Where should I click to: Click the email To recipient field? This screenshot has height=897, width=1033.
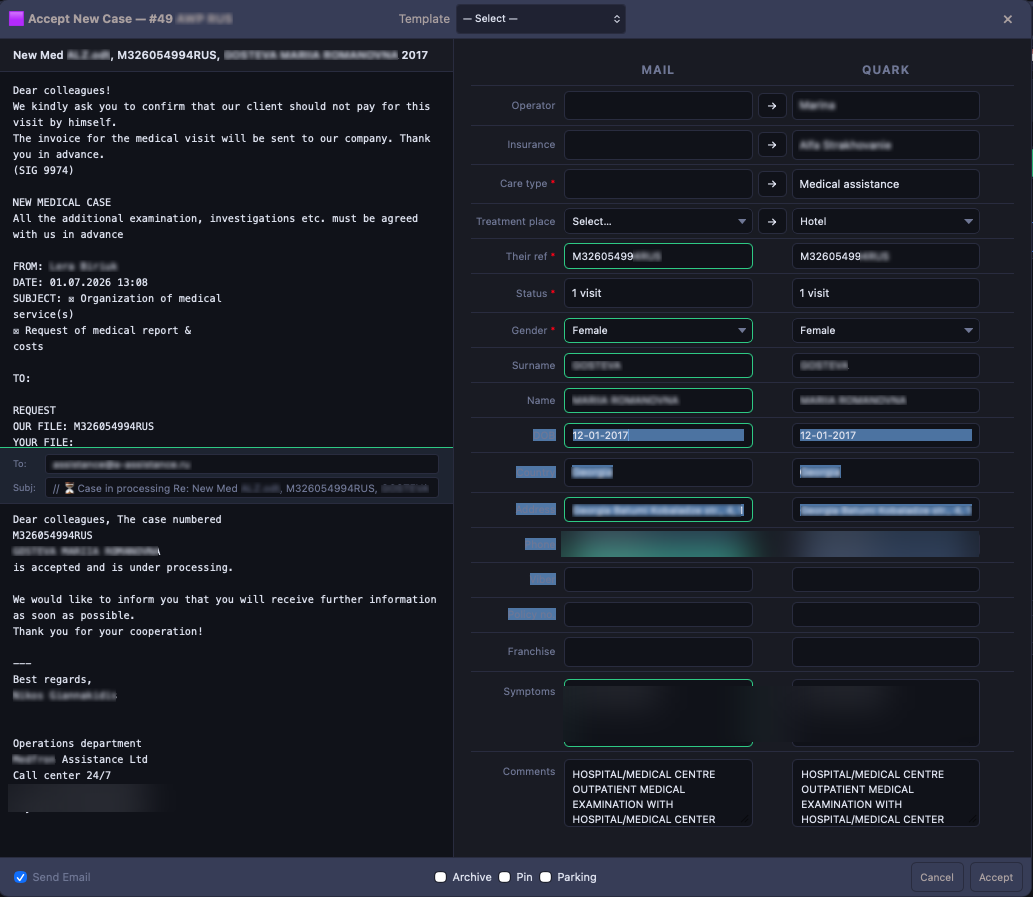click(x=242, y=464)
